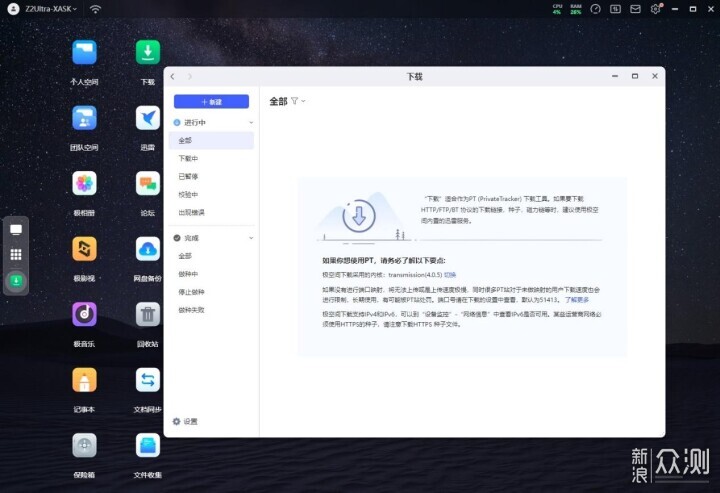Launch the 极影视 video app

click(84, 249)
